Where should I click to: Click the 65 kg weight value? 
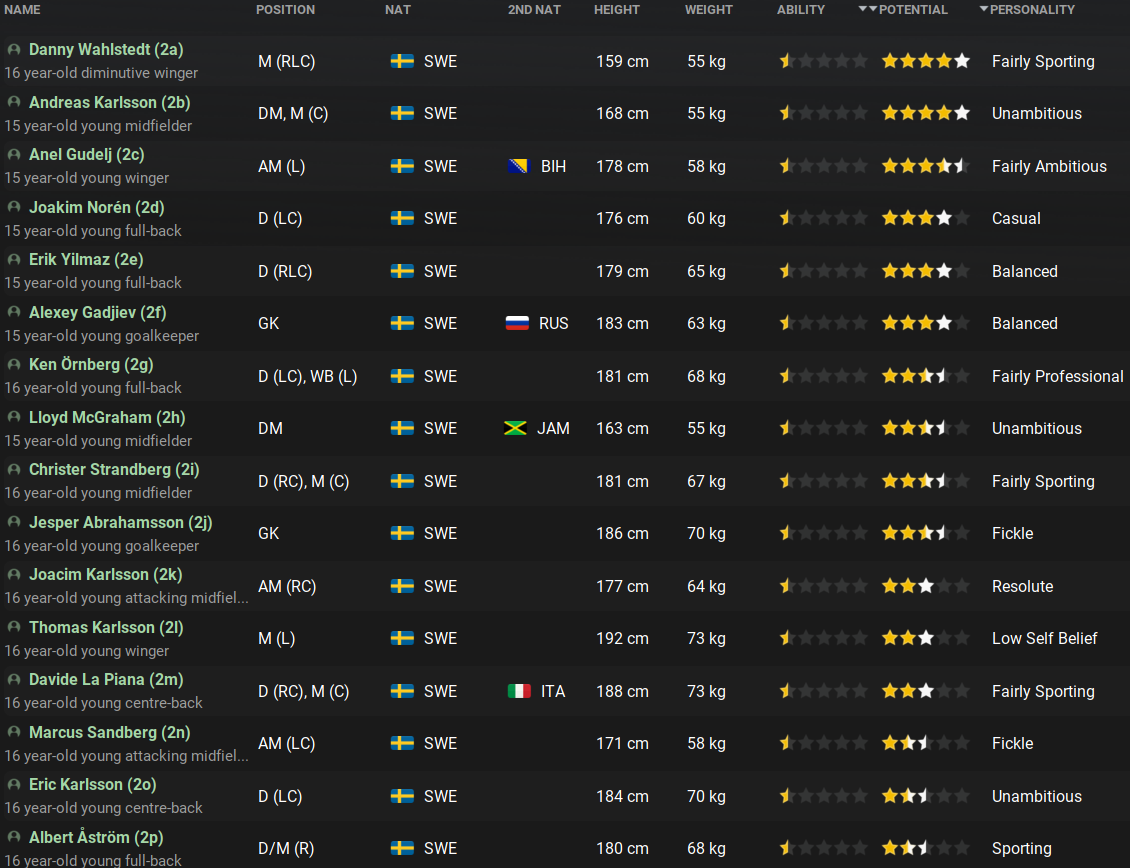pyautogui.click(x=706, y=272)
